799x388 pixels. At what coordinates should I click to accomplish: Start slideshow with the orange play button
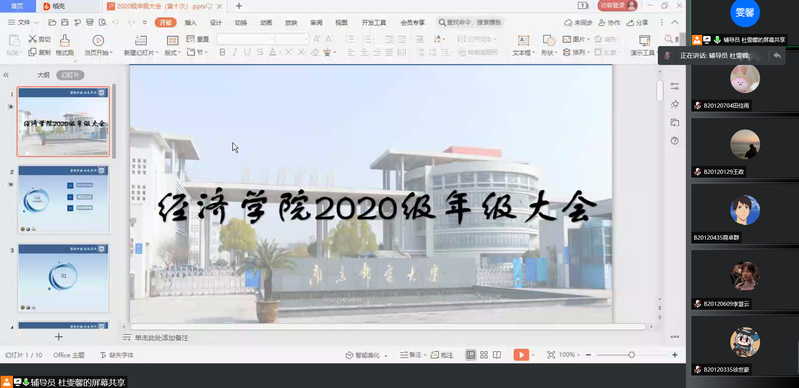(521, 355)
